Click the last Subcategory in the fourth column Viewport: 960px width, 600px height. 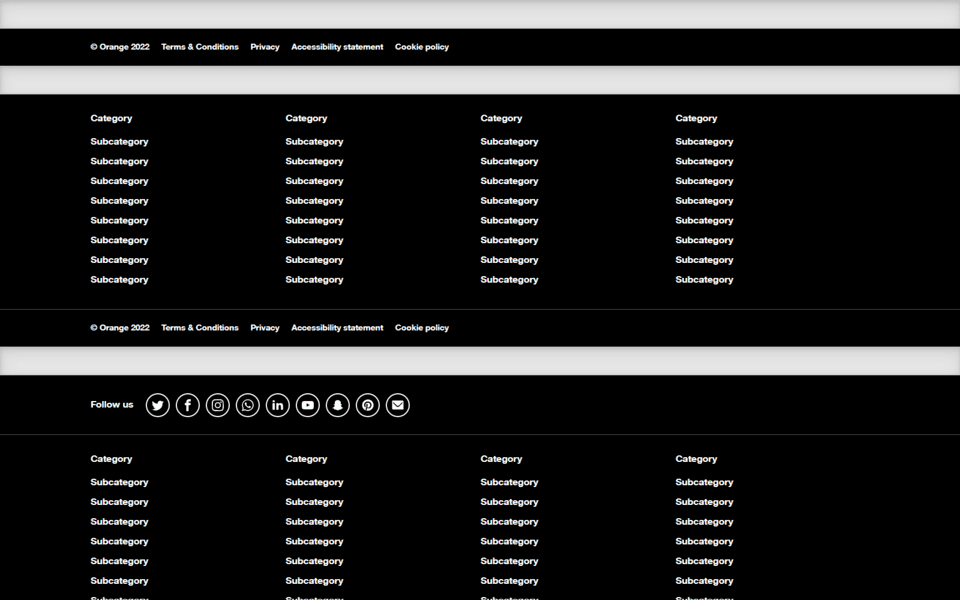coord(704,279)
